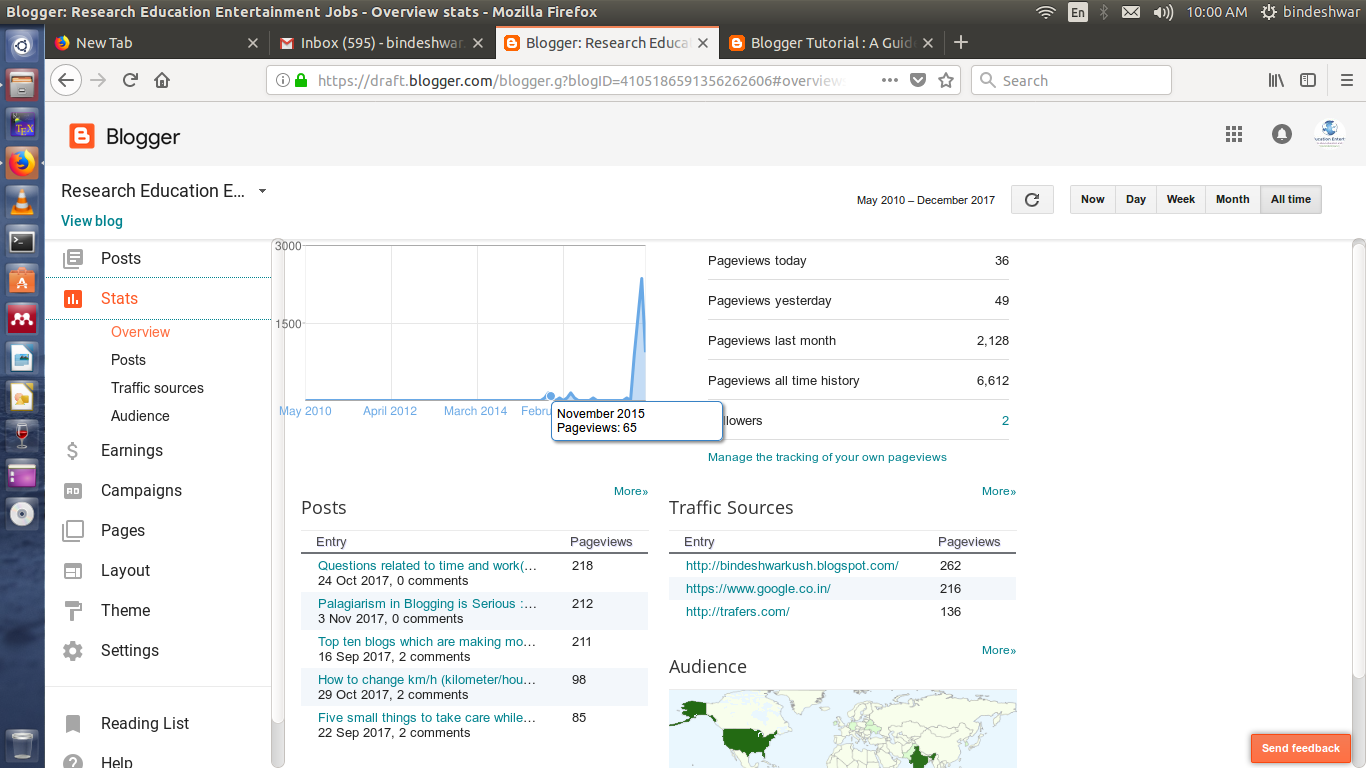The width and height of the screenshot is (1366, 768).
Task: Show site information via the lock icon
Action: [301, 81]
